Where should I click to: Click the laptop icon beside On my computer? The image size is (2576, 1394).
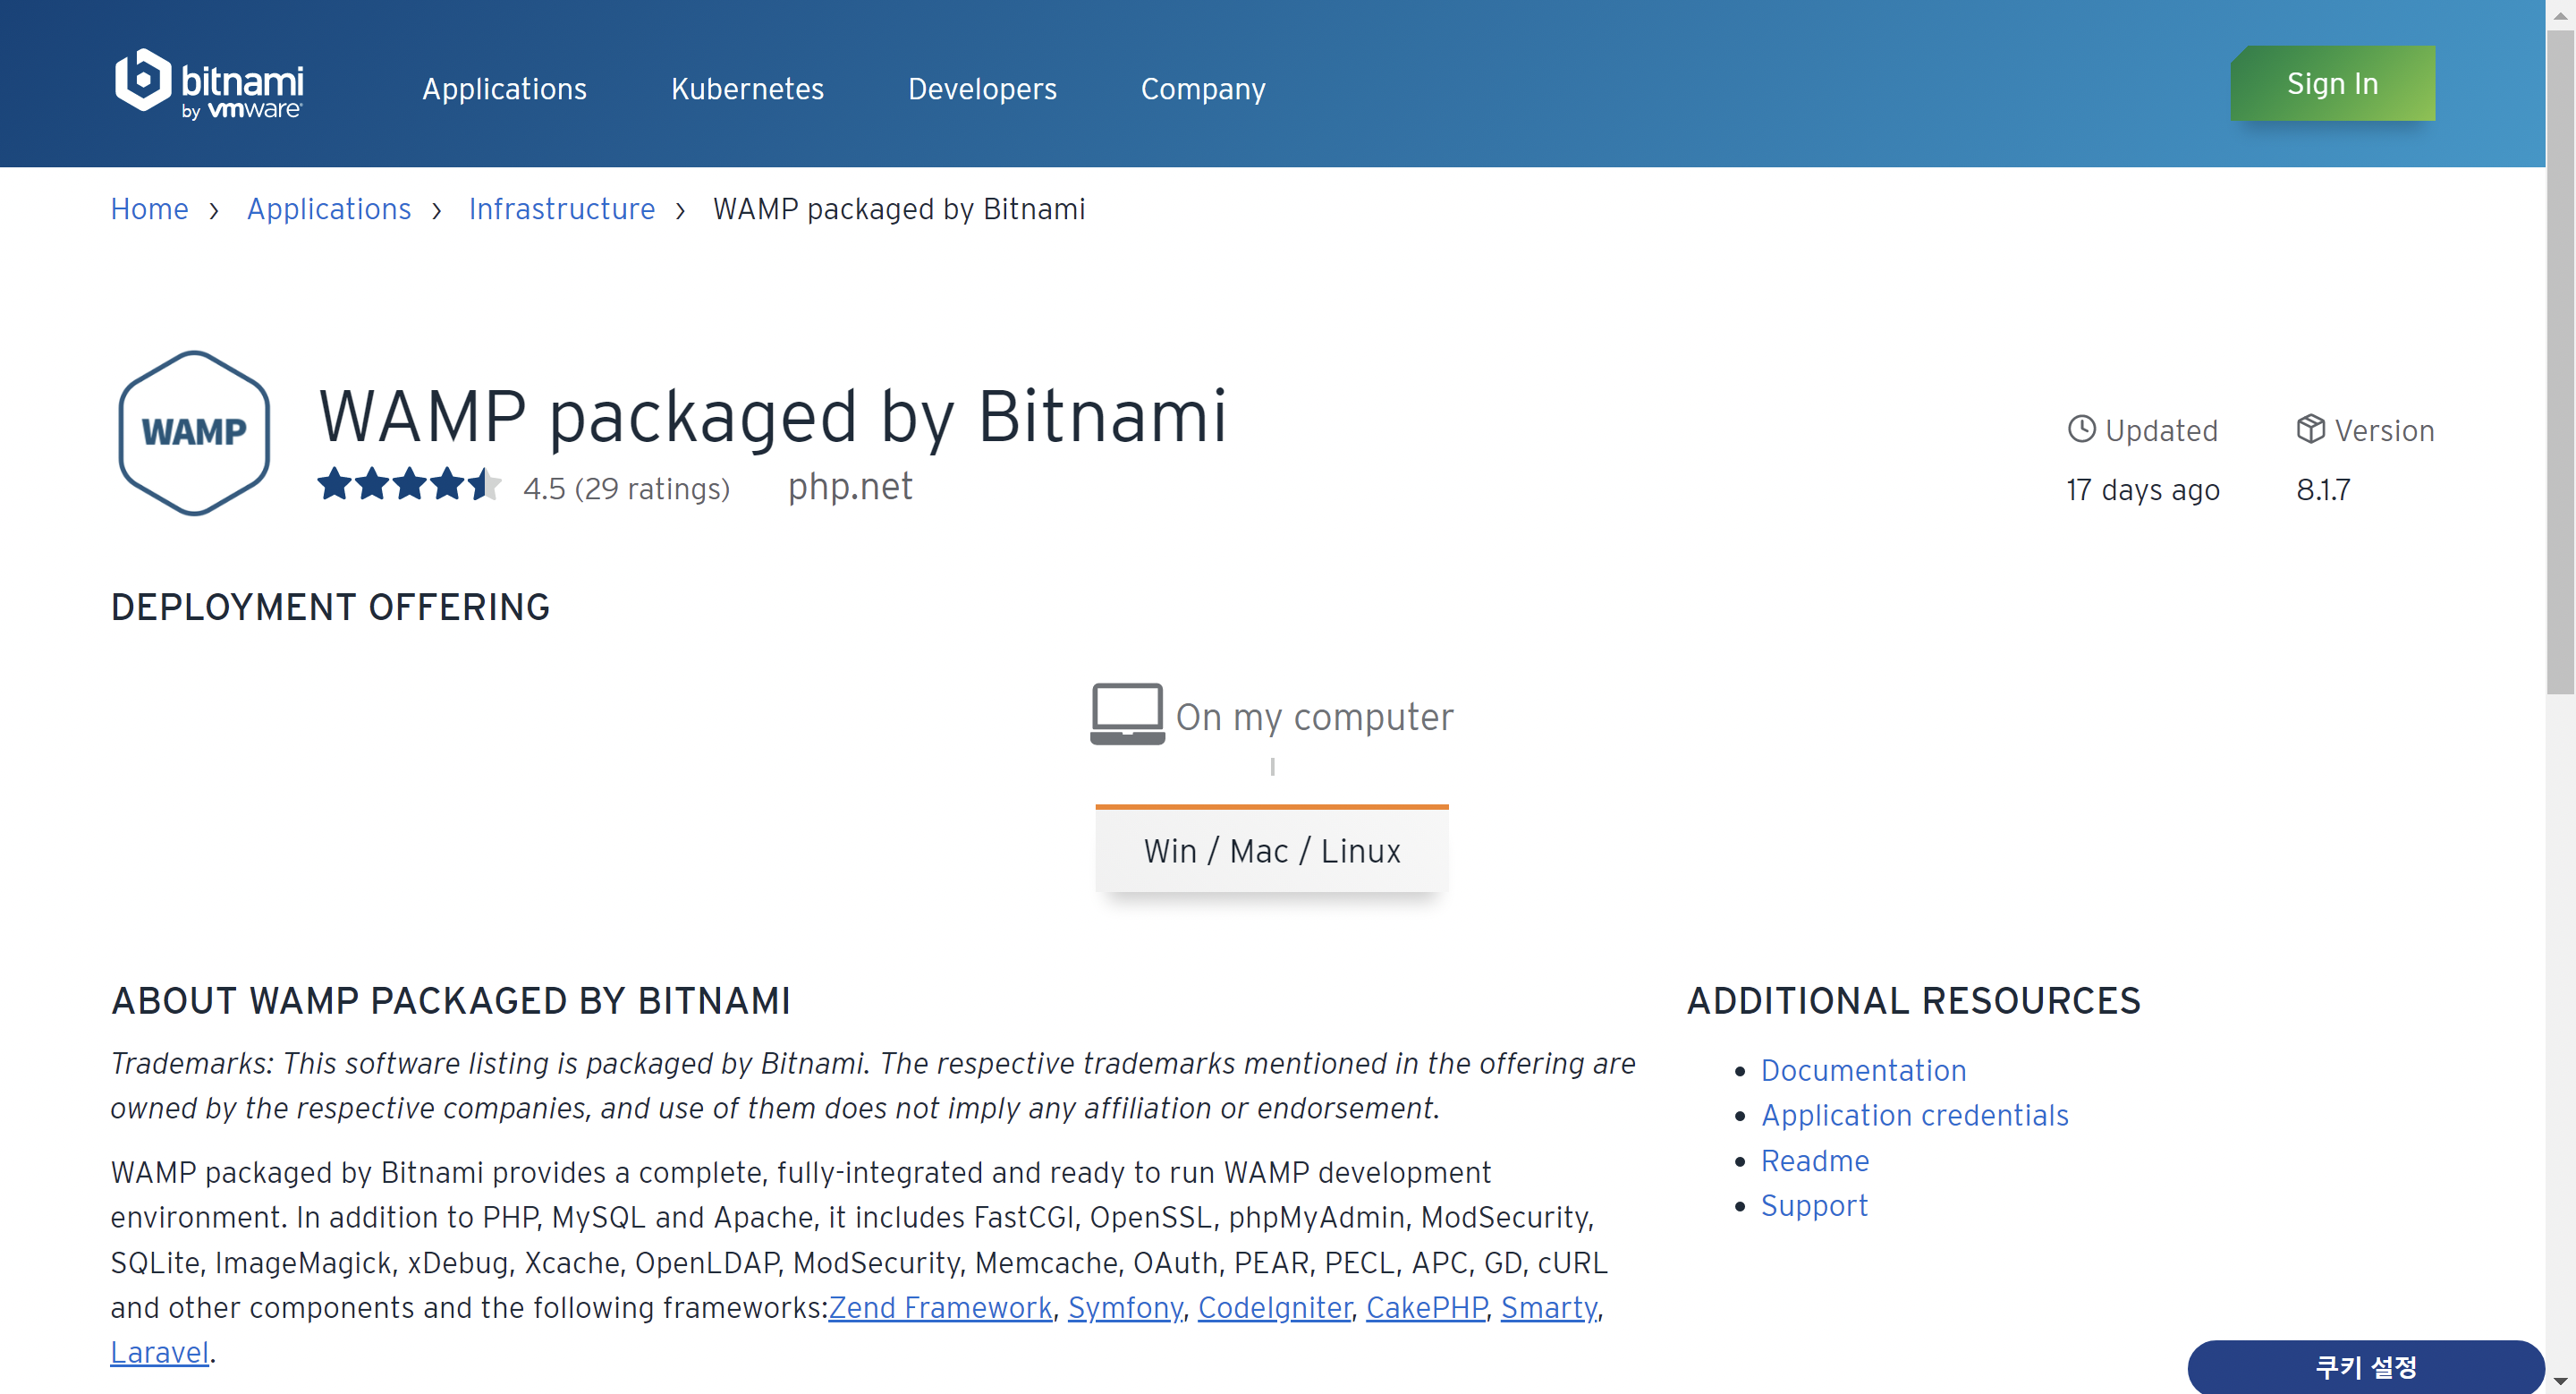pyautogui.click(x=1126, y=714)
